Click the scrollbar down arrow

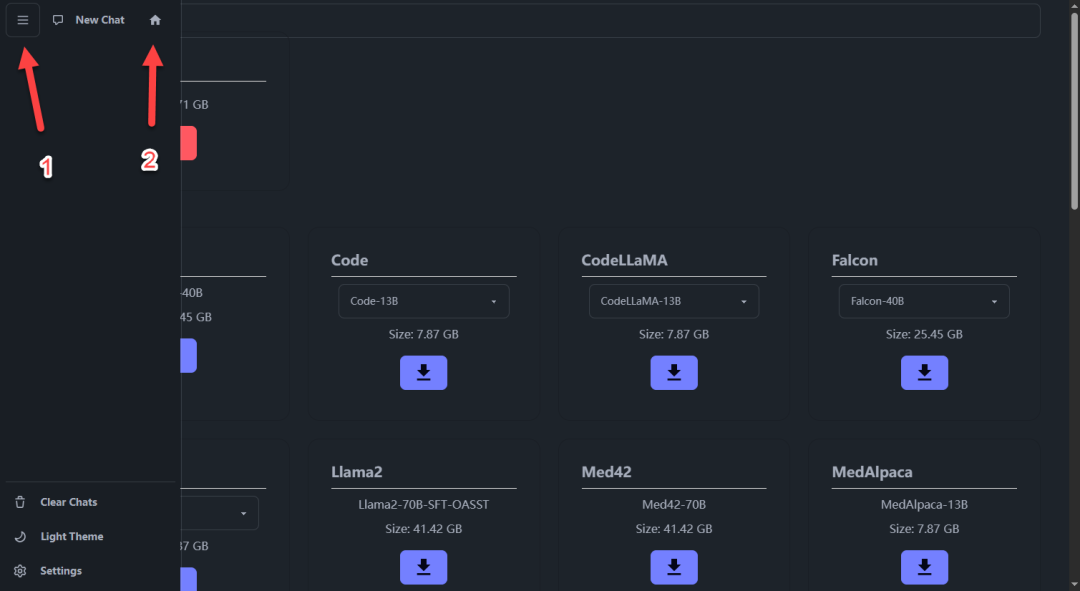coord(1074,585)
